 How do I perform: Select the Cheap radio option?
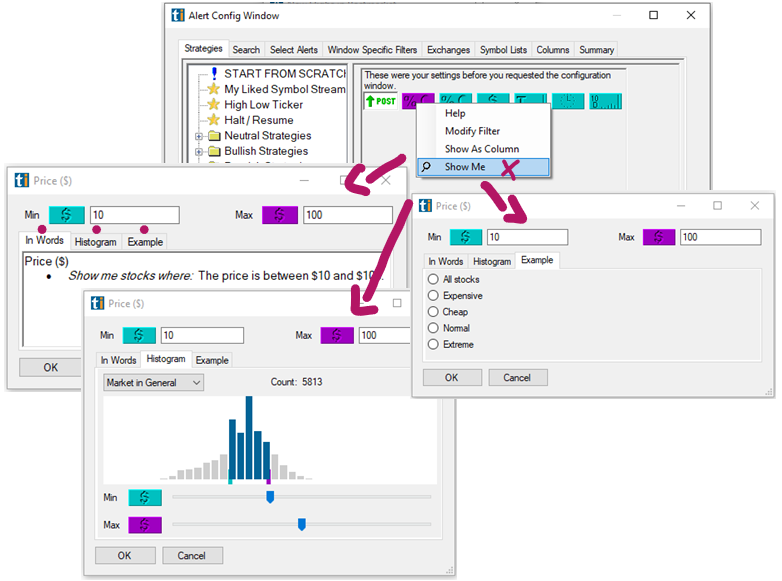433,312
